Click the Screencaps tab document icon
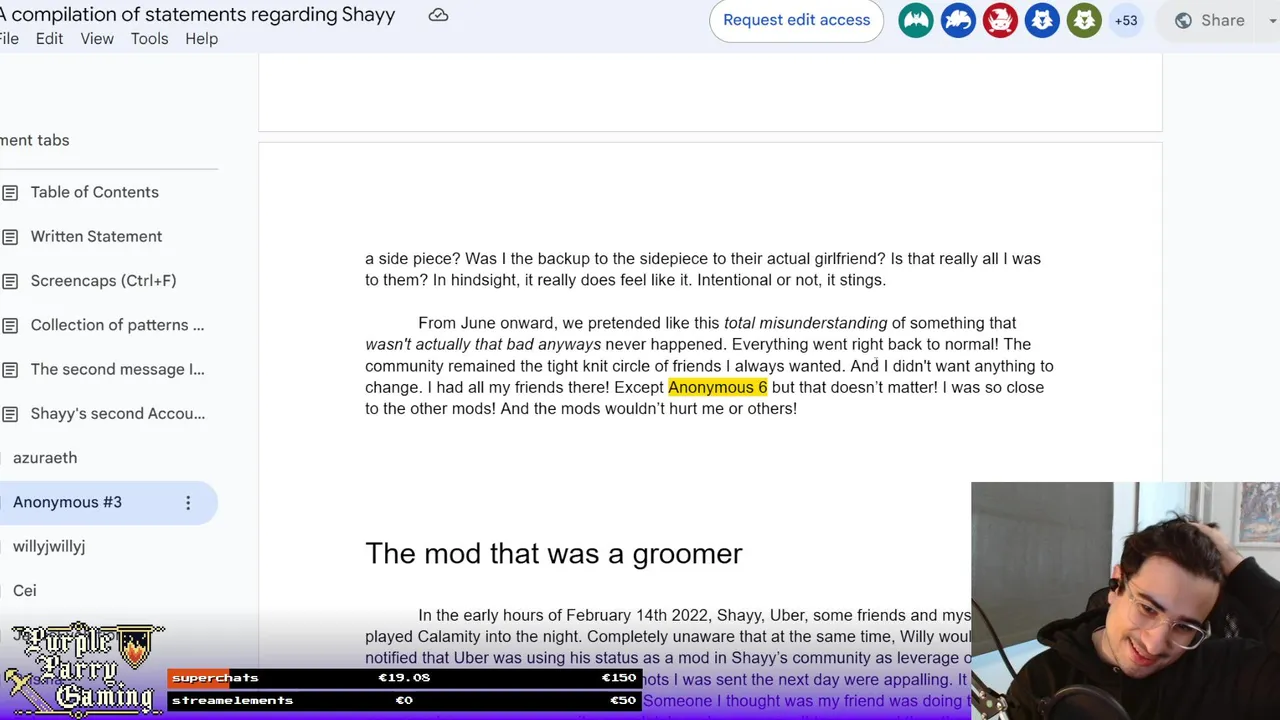This screenshot has width=1280, height=720. 10,280
